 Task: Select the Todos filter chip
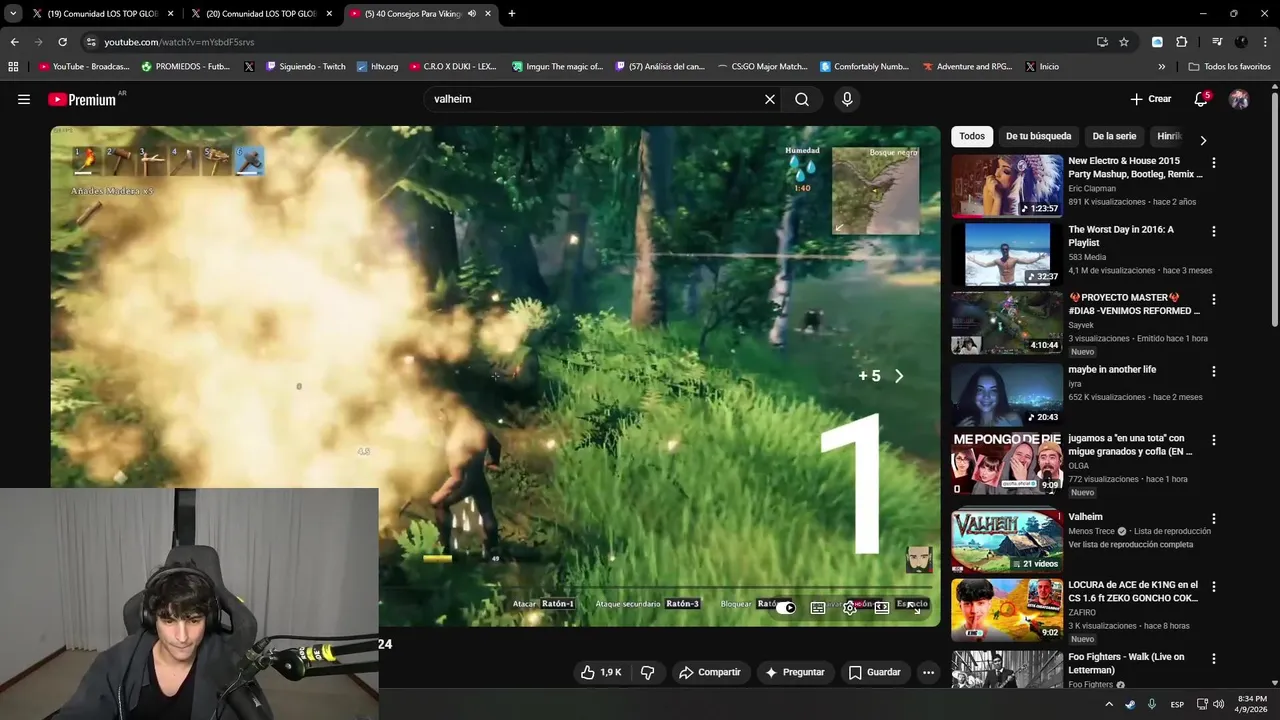pyautogui.click(x=972, y=136)
